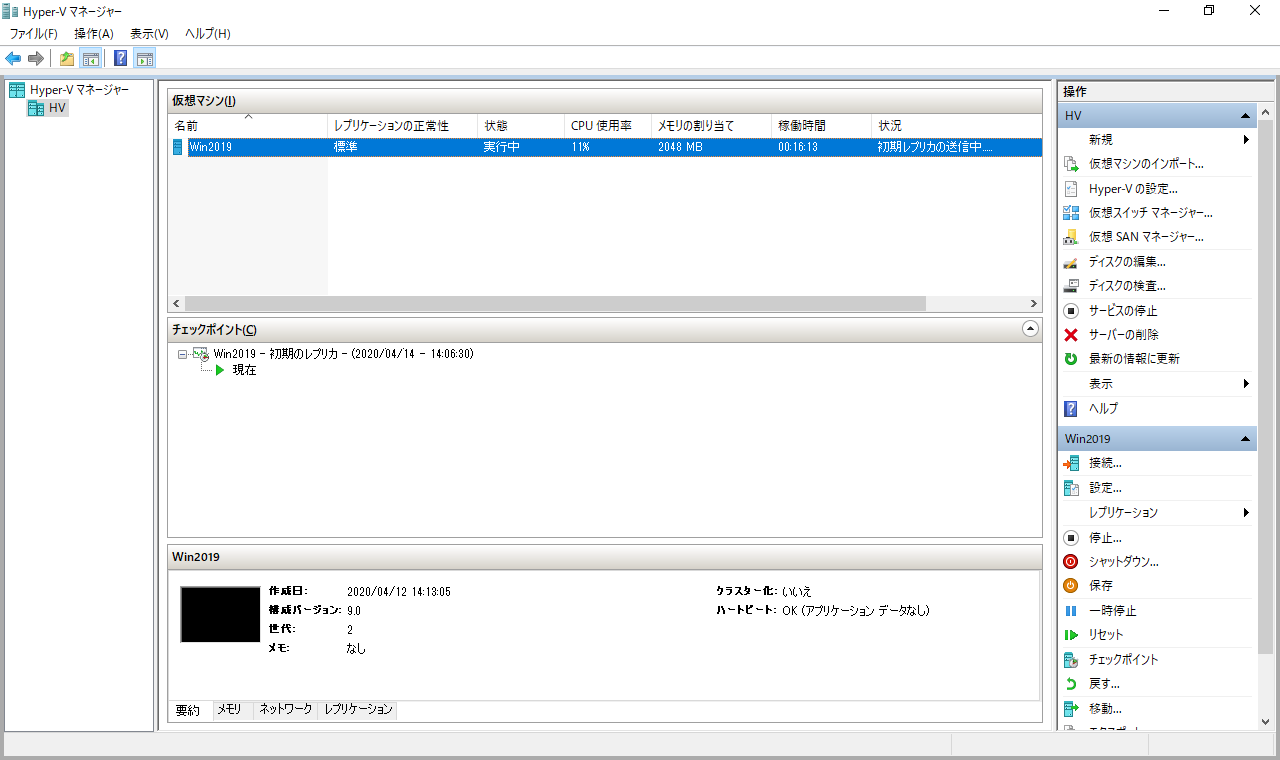
Task: Open 設定 for Win2019
Action: [1105, 488]
